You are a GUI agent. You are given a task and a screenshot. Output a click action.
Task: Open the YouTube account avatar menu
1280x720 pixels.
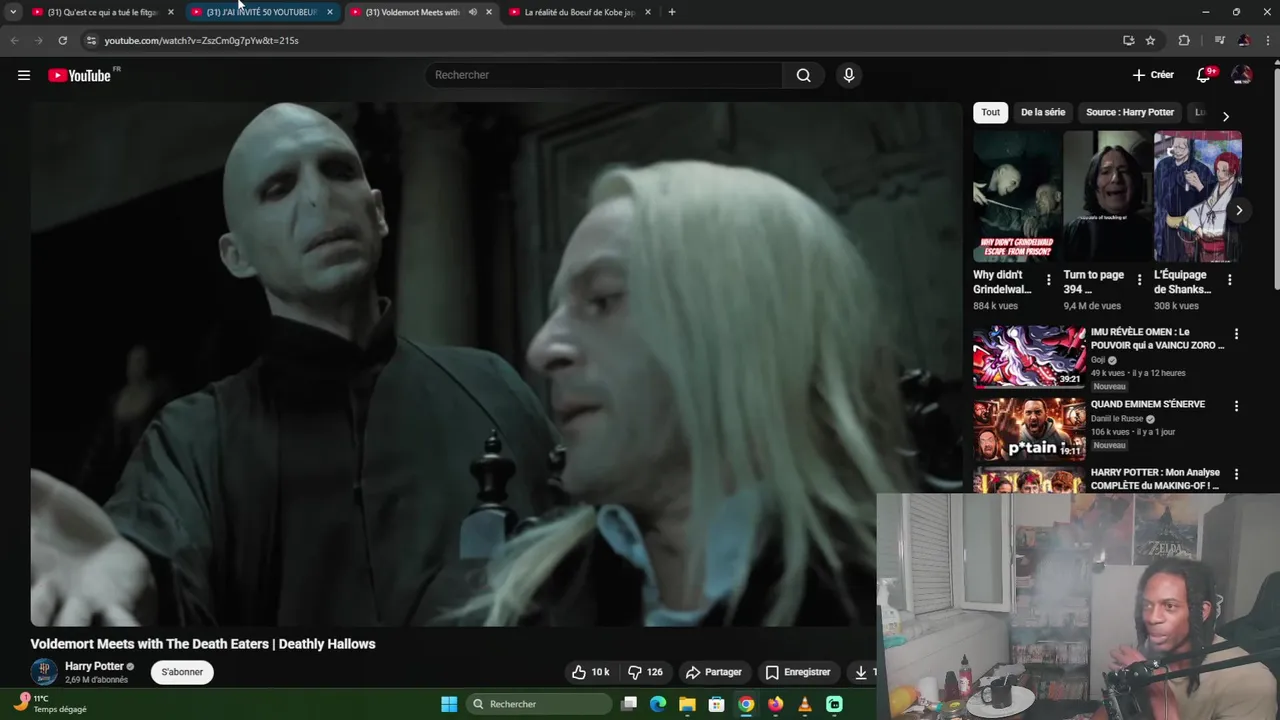coord(1242,75)
